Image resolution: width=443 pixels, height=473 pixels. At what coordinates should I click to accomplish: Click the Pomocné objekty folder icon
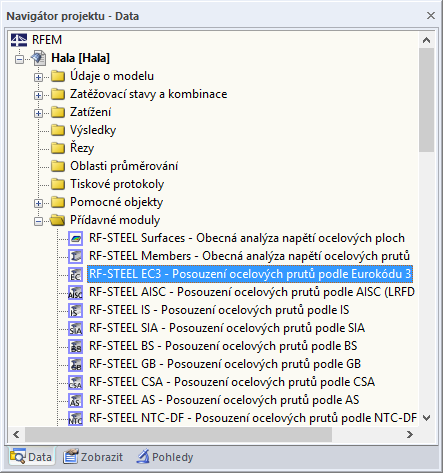tap(58, 202)
